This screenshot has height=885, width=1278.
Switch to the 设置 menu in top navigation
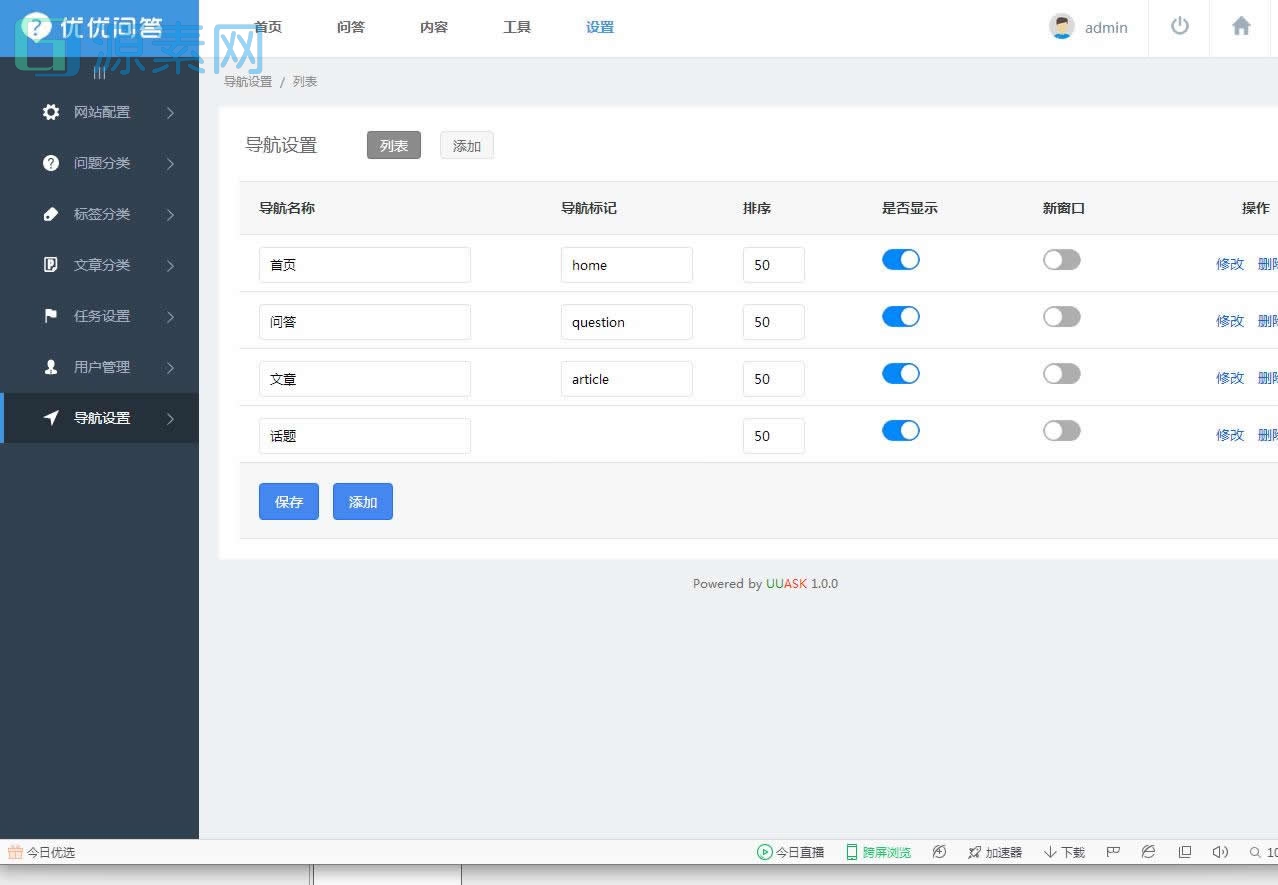coord(599,27)
